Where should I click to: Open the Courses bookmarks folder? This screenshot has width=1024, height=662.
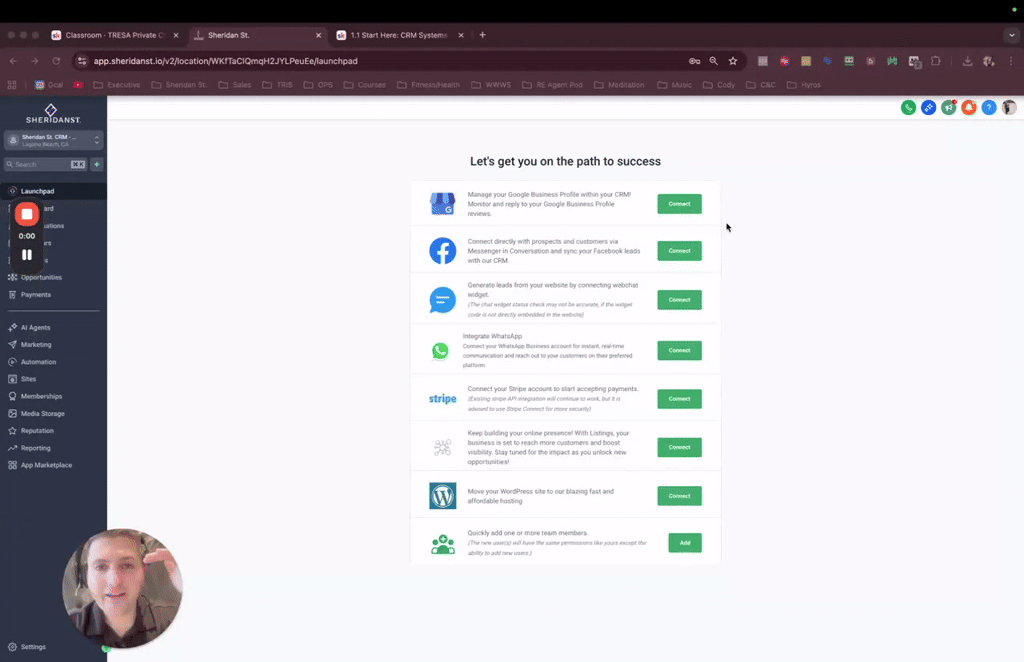pos(364,85)
